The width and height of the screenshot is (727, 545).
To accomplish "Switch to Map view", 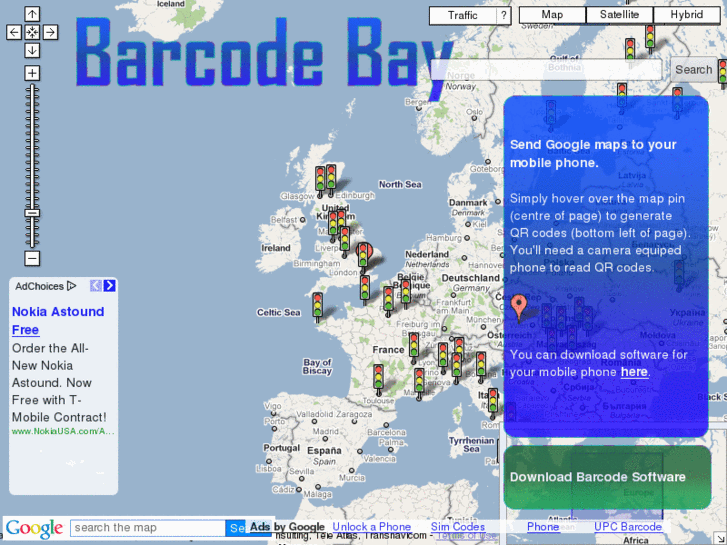I will pyautogui.click(x=552, y=15).
